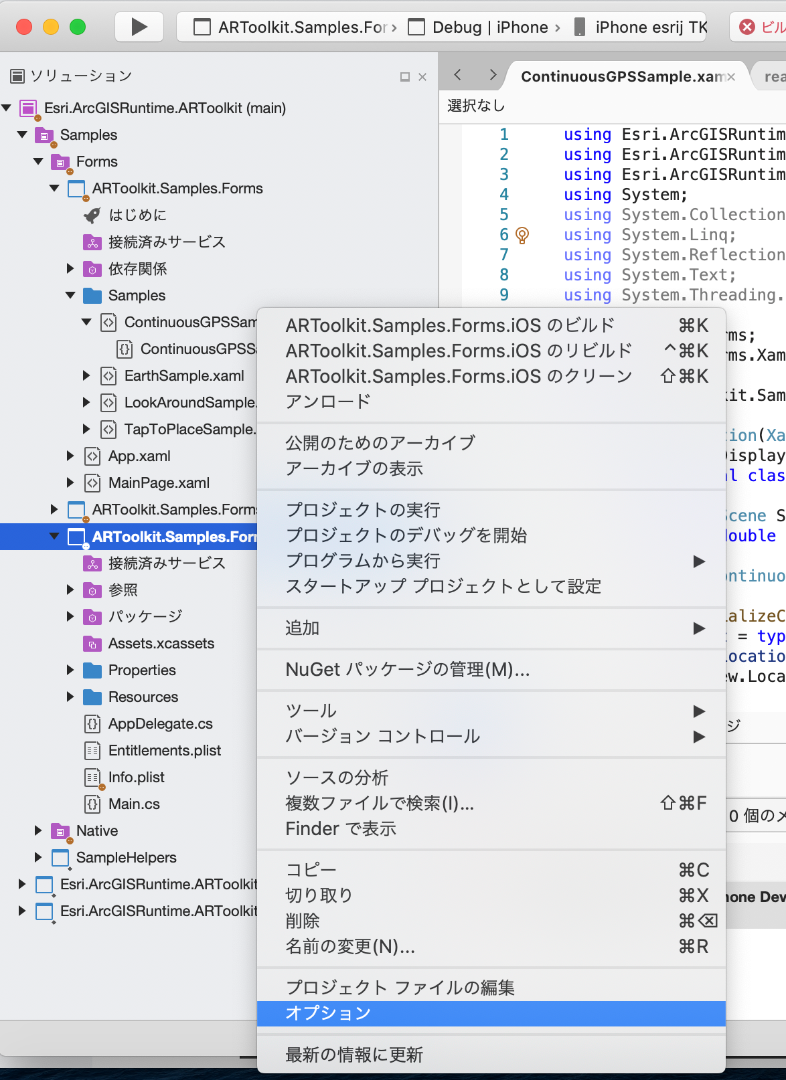Click the back navigation arrow above editor
This screenshot has width=786, height=1080.
pos(458,74)
